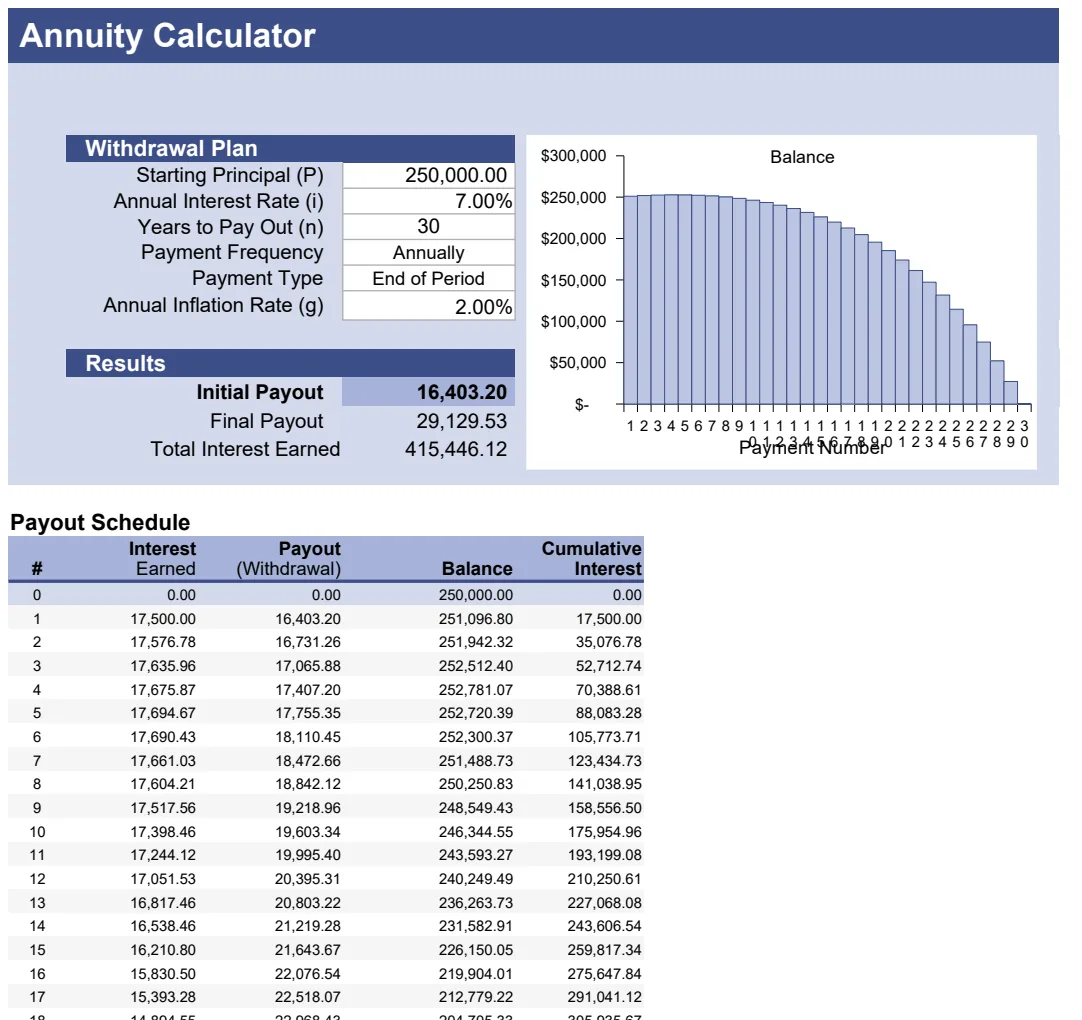
Task: Select interest earned cell 16,210.80
Action: (163, 950)
